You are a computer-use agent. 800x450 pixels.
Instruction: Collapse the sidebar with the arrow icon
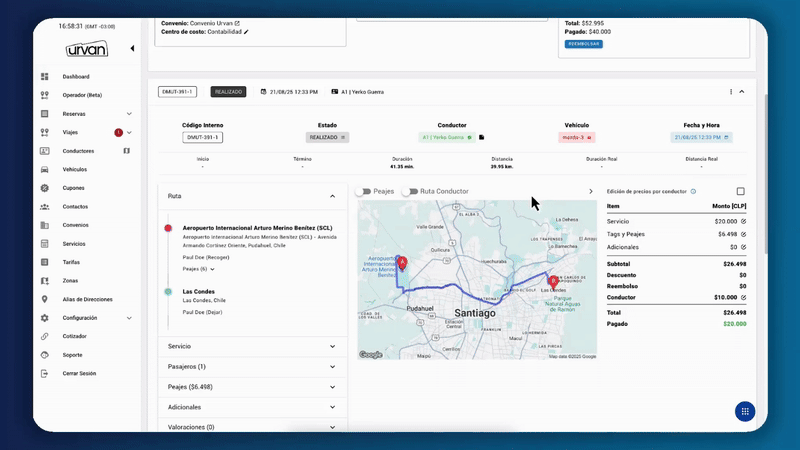132,48
